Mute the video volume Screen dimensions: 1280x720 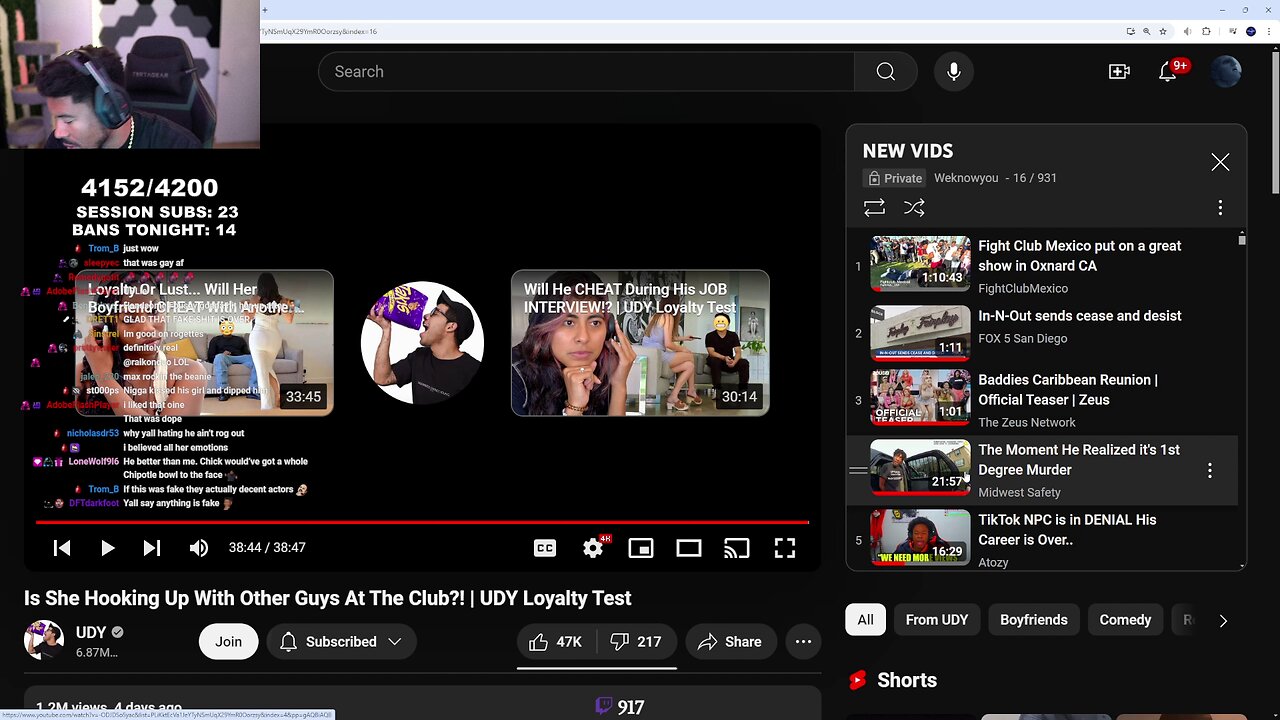click(x=199, y=548)
